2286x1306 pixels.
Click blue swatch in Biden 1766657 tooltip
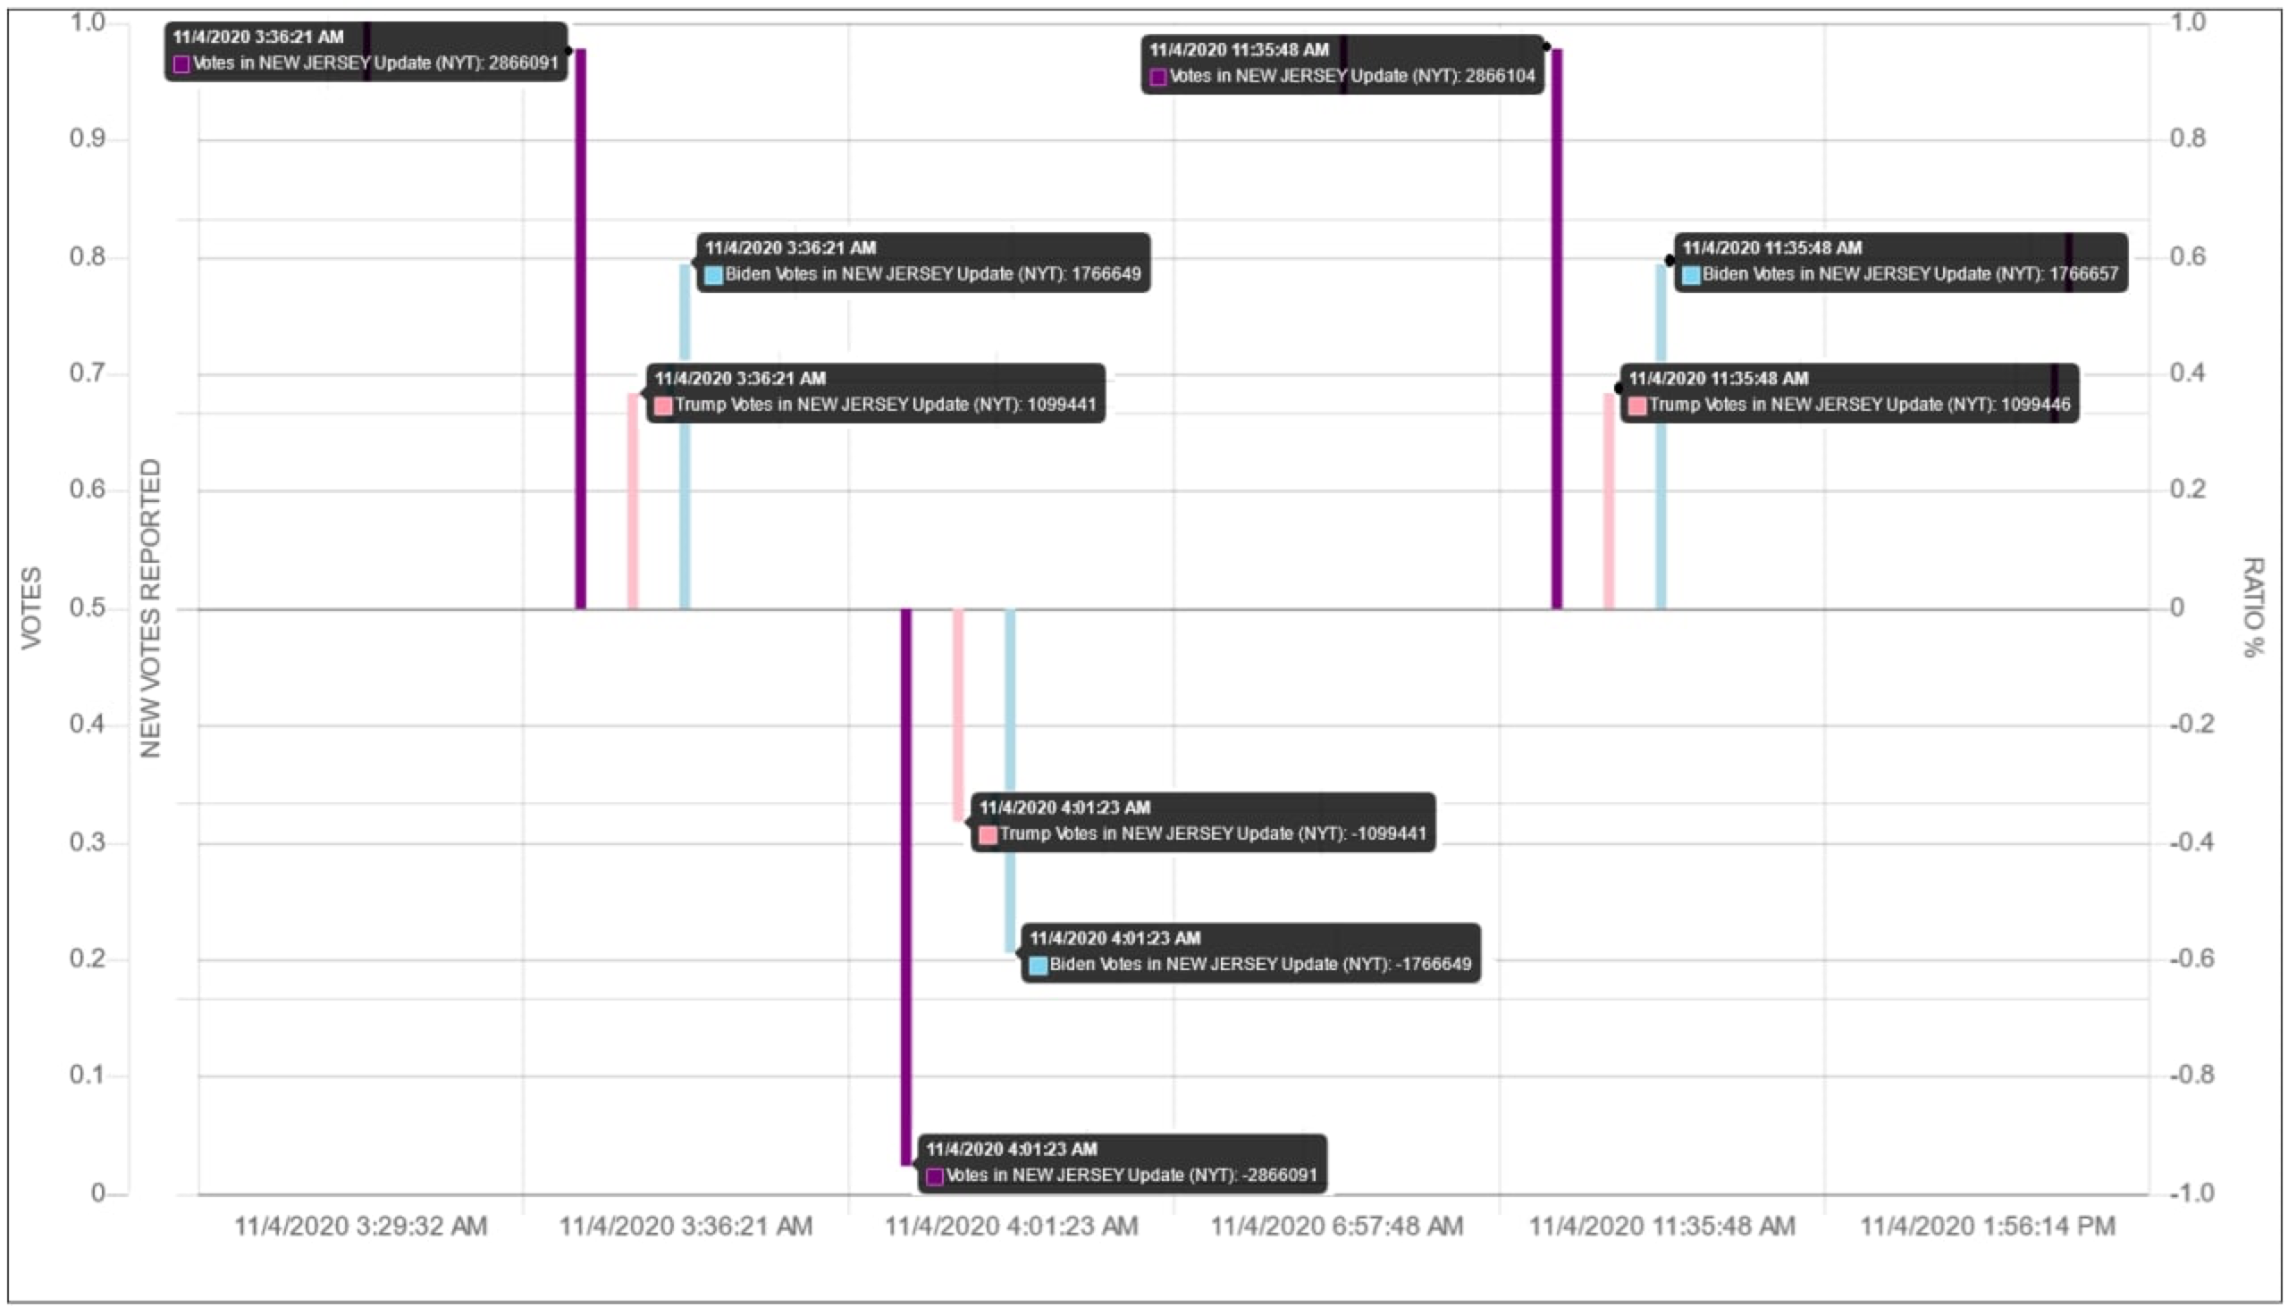[1690, 275]
